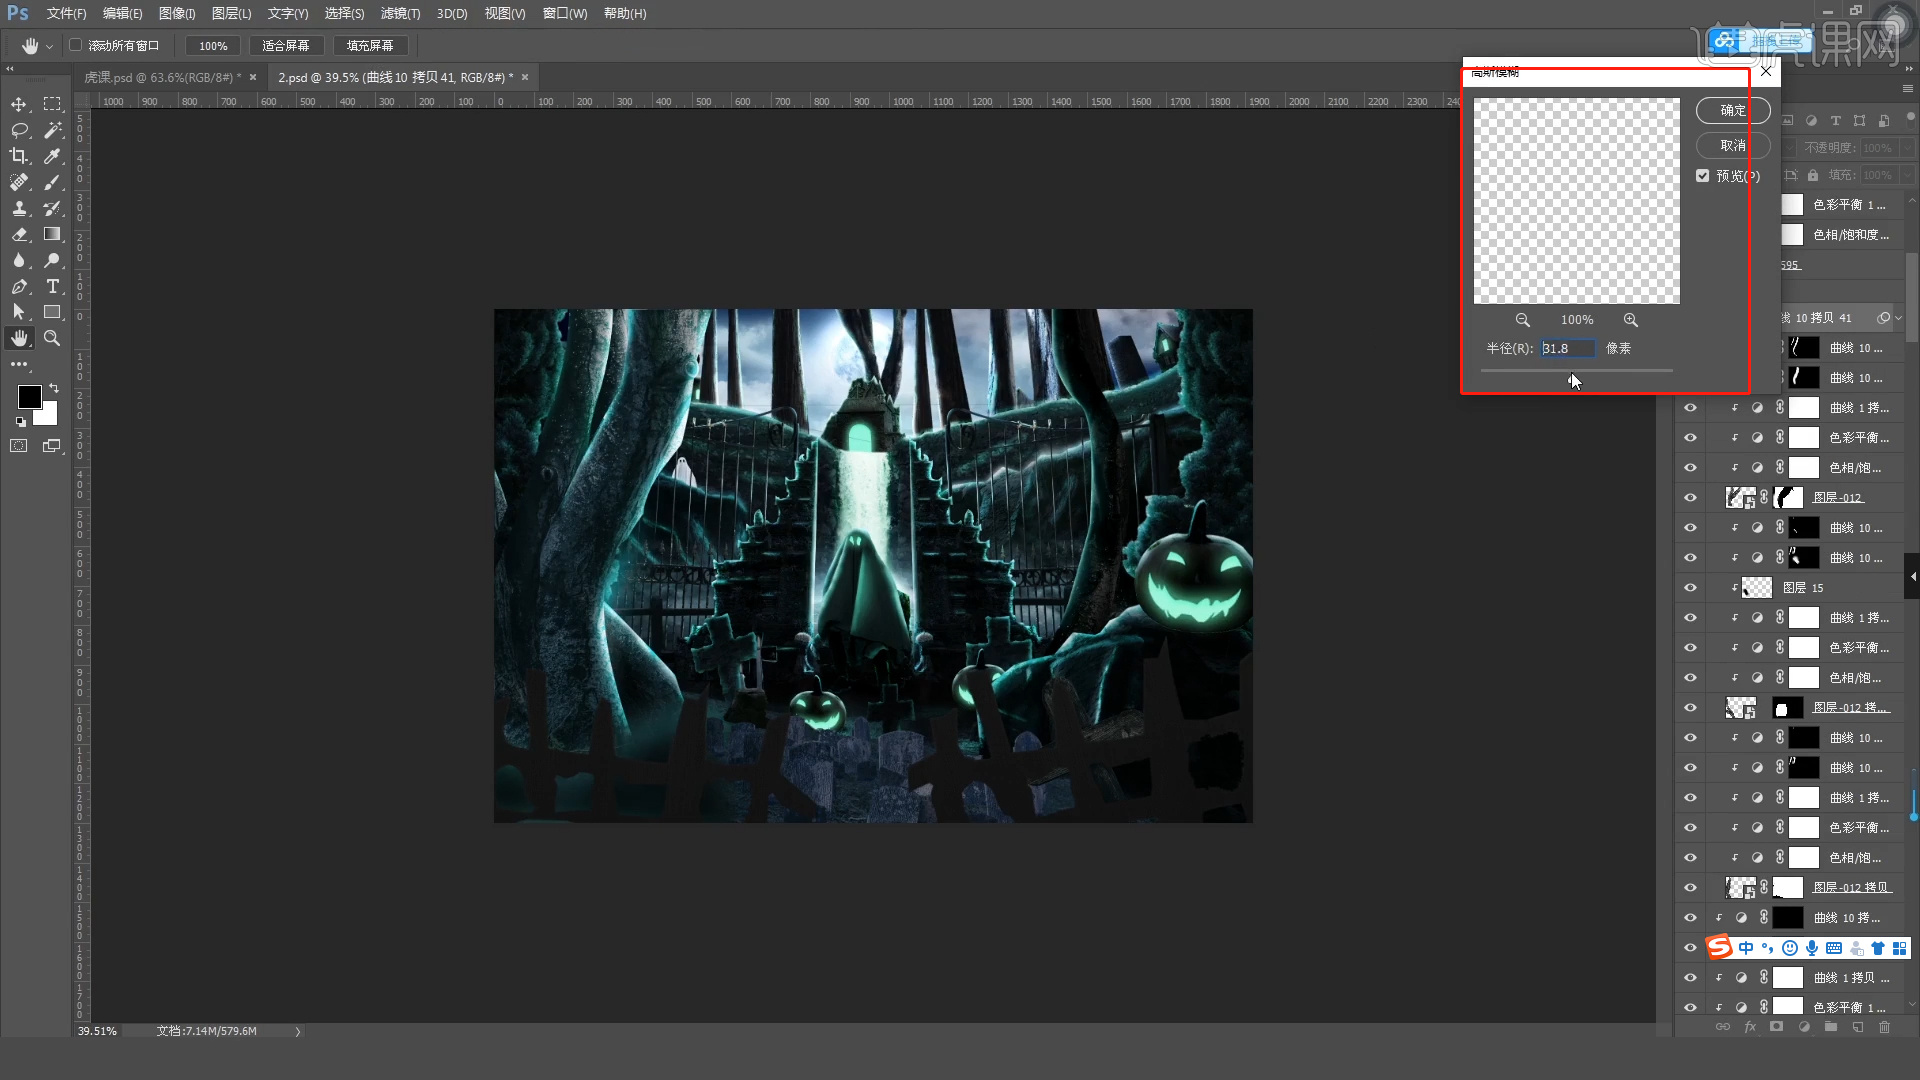Select the Pen tool
The image size is (1920, 1080).
tap(19, 286)
